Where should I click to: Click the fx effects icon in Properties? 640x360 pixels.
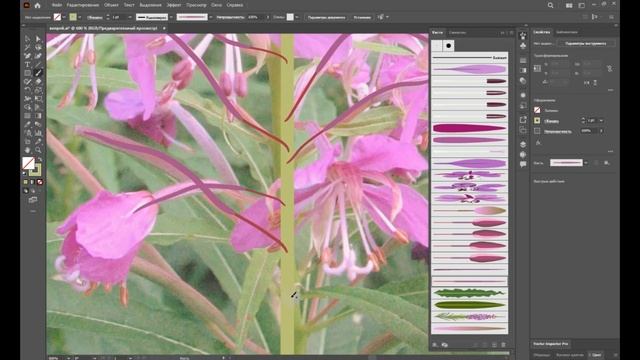pos(538,143)
